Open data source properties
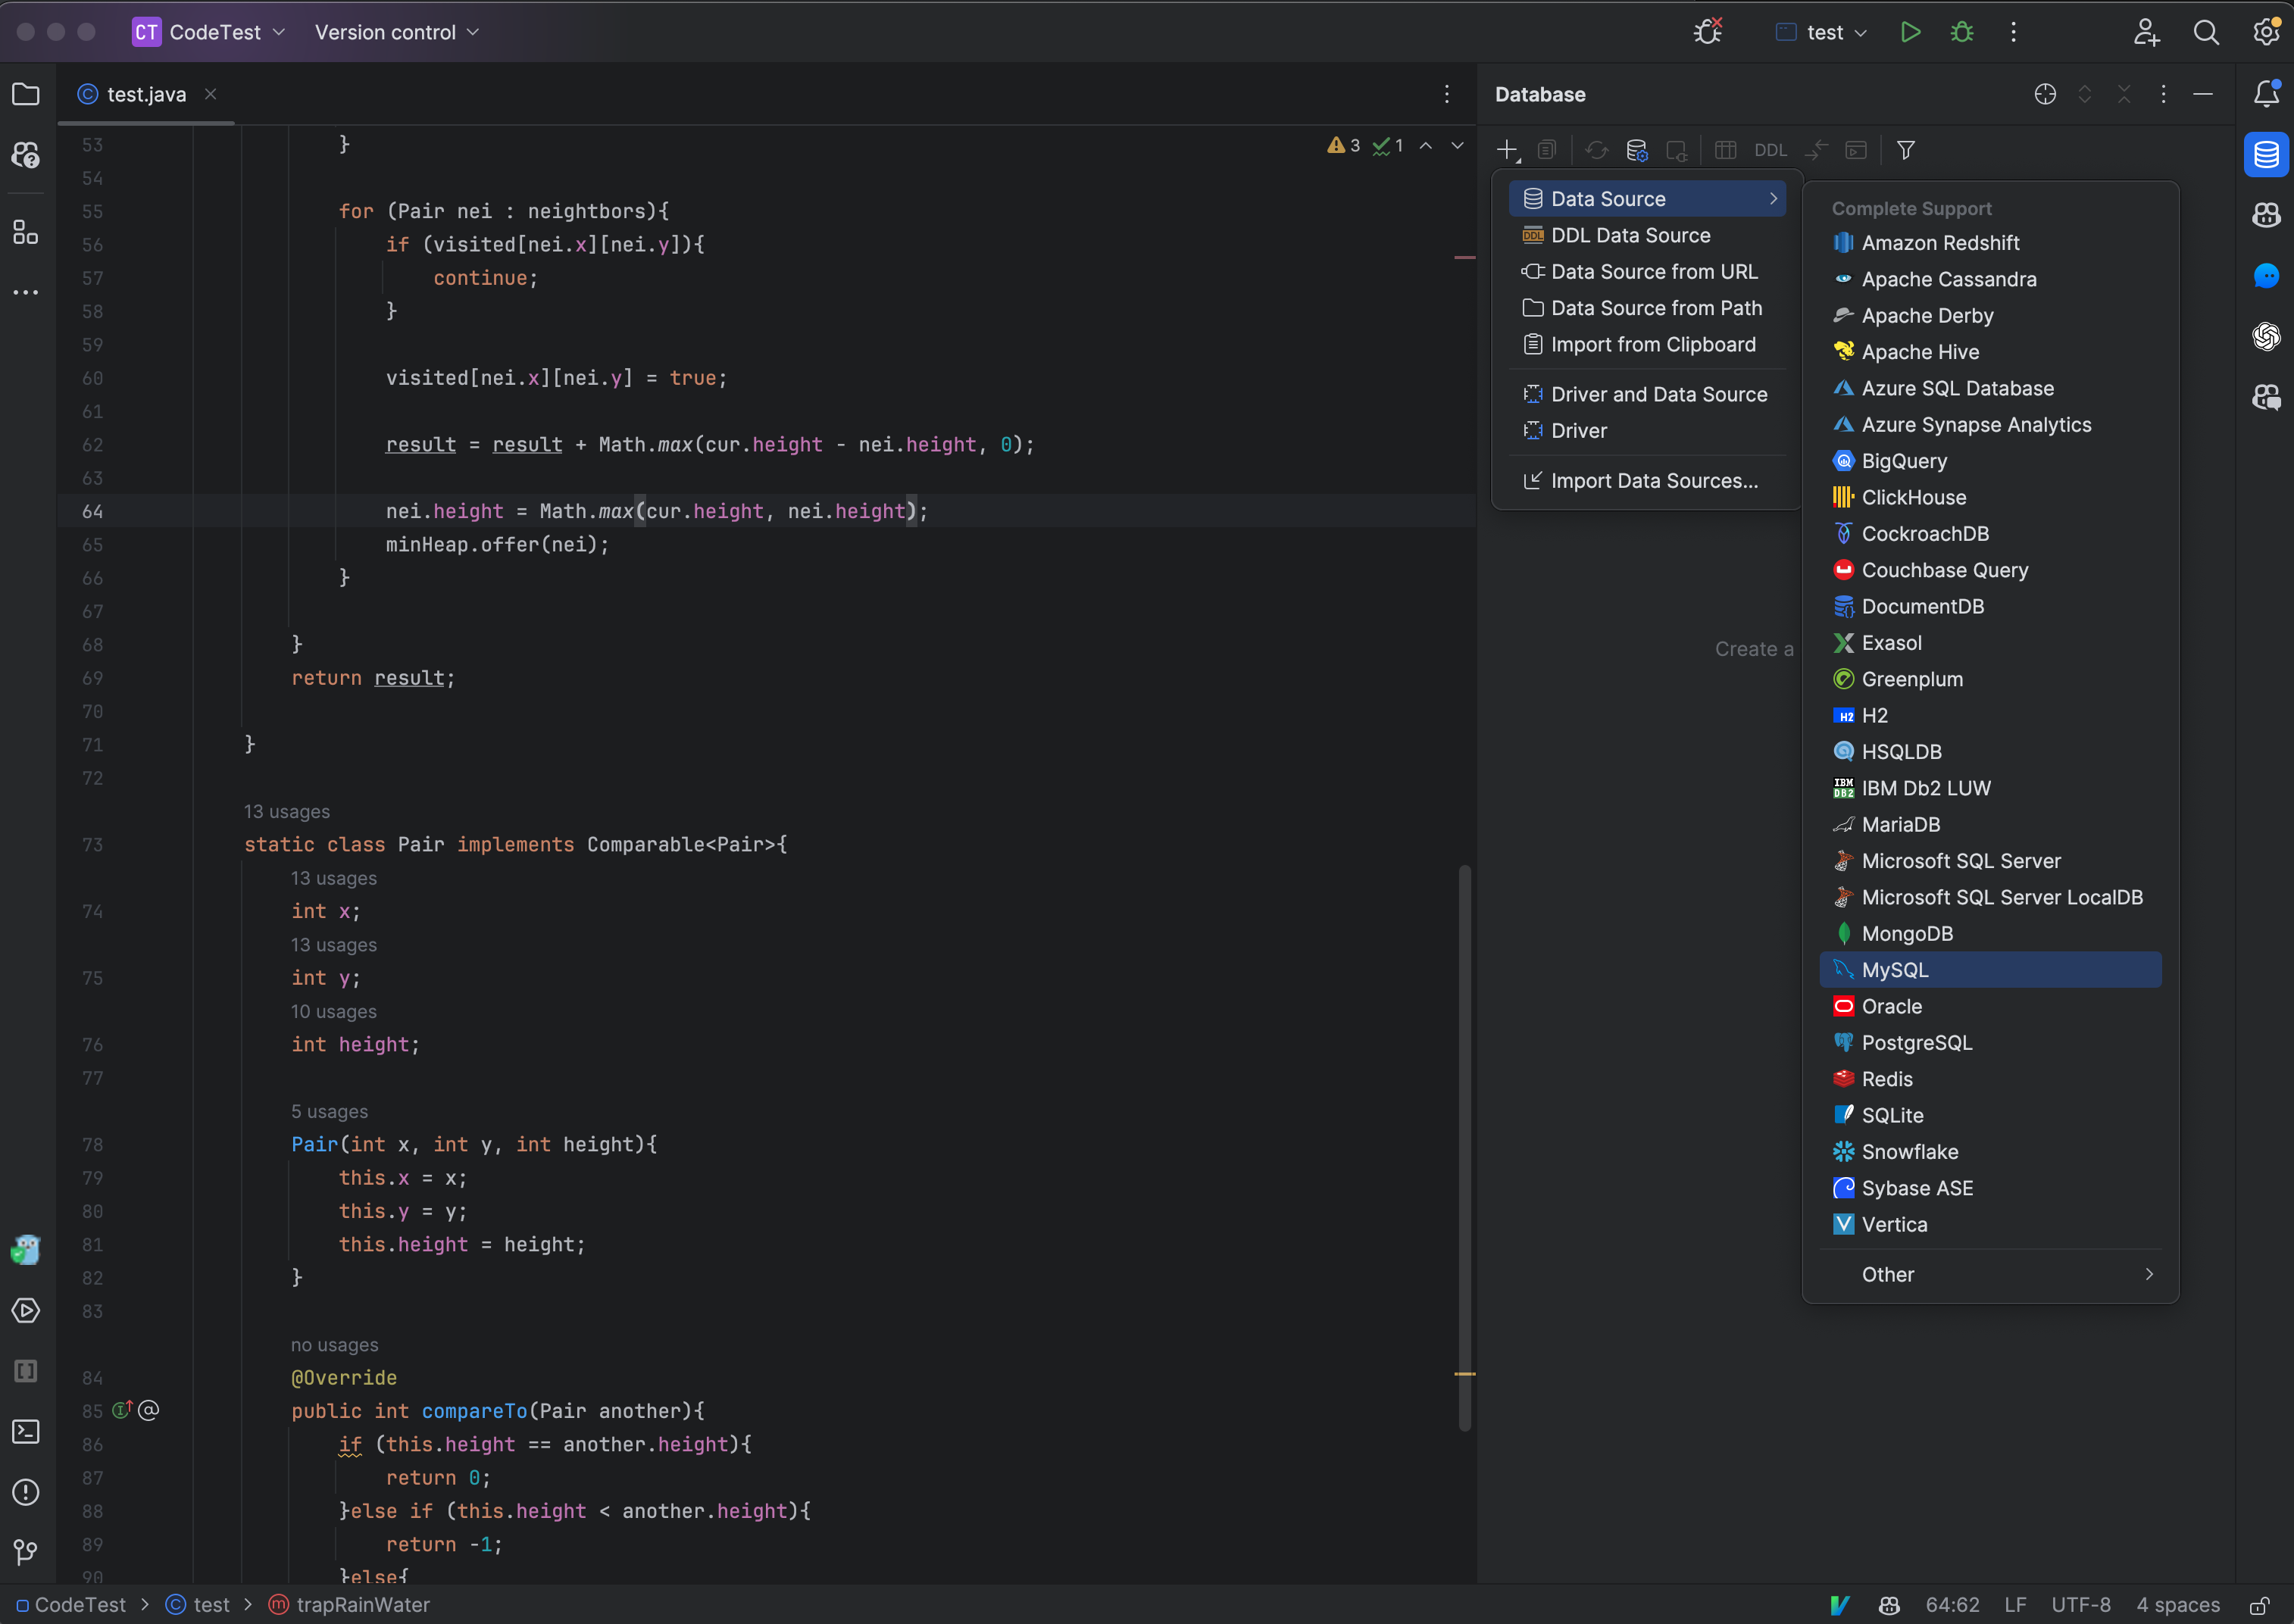2294x1624 pixels. [1637, 150]
